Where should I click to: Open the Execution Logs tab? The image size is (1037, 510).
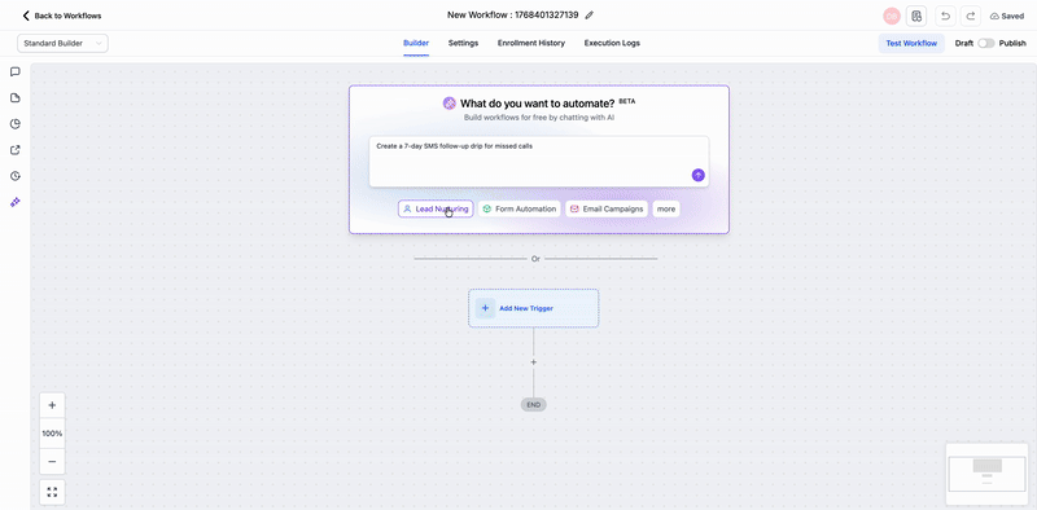tap(612, 43)
